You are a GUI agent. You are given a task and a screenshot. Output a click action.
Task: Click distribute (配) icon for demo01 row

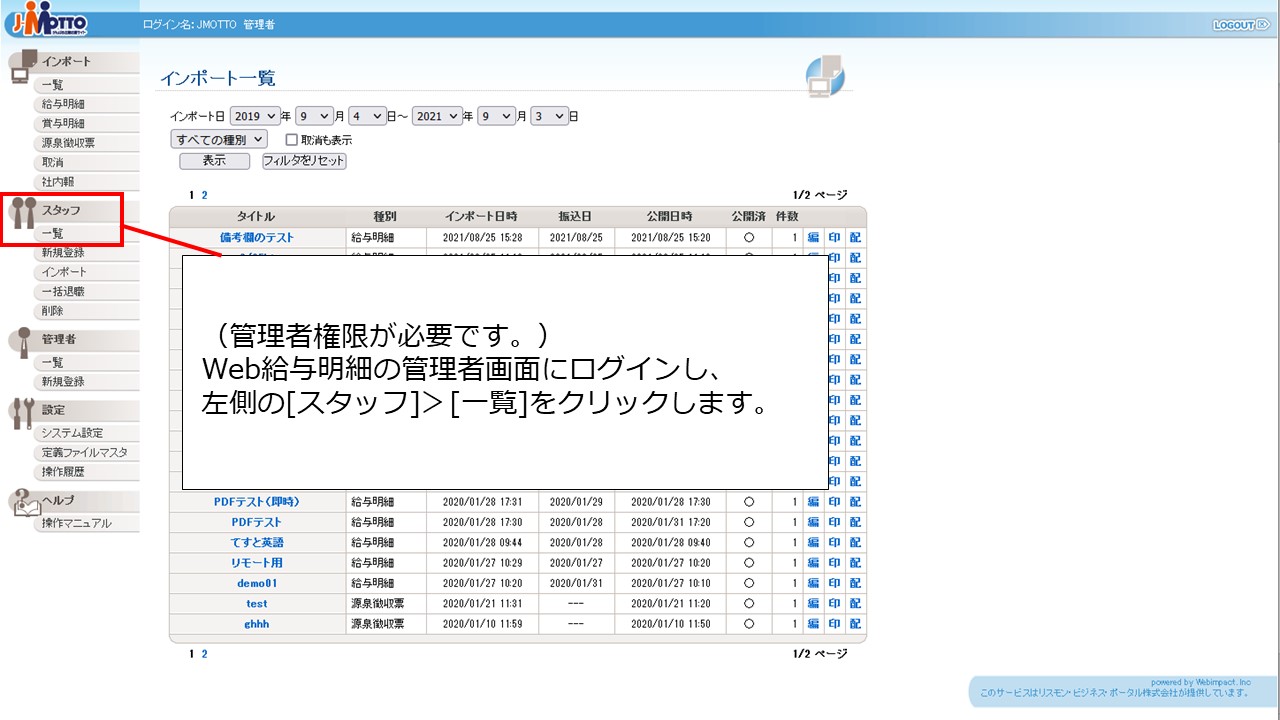pyautogui.click(x=855, y=583)
